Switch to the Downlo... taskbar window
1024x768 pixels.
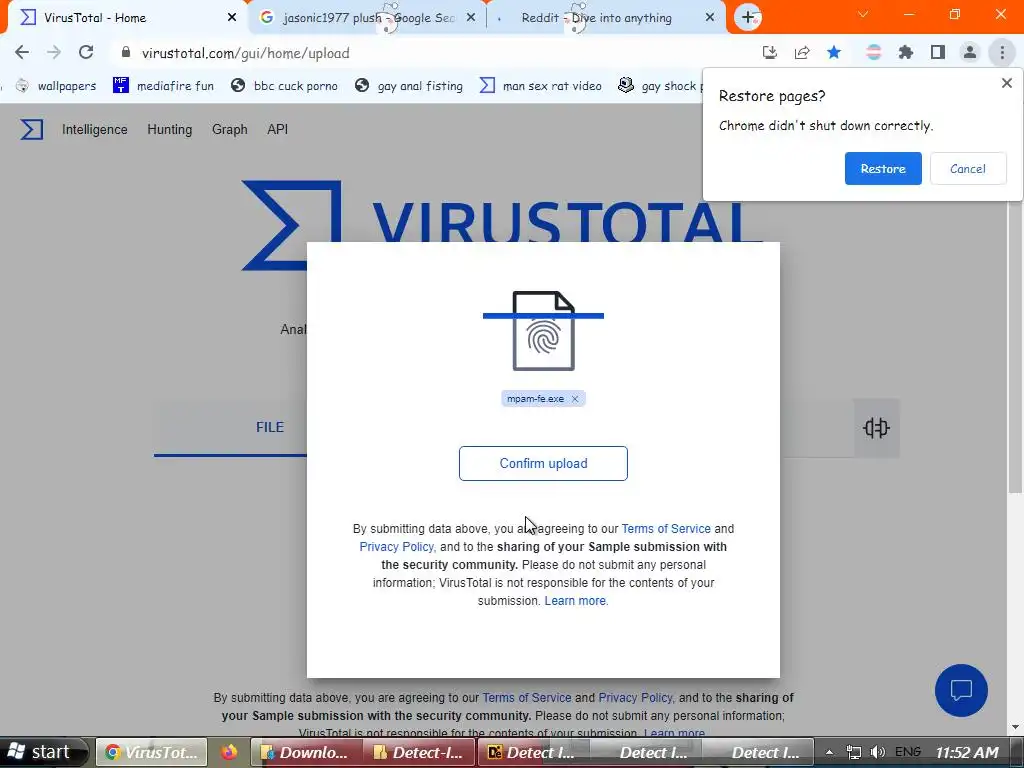pos(306,752)
